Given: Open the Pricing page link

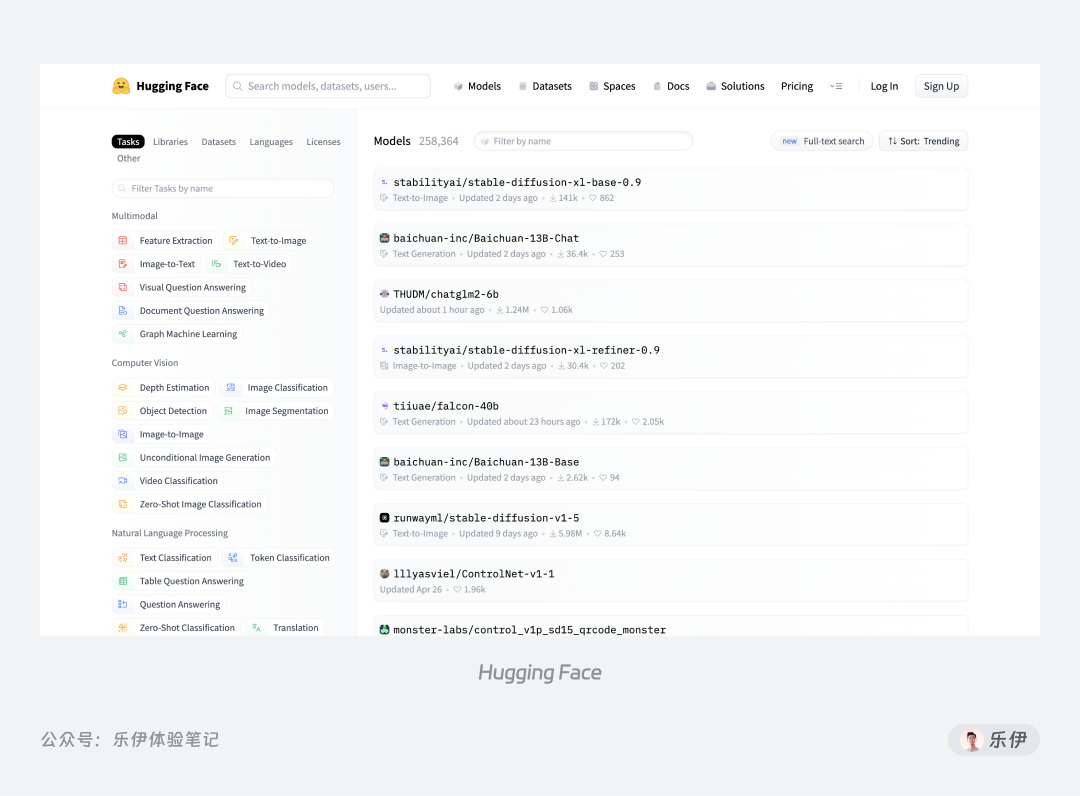Looking at the screenshot, I should (x=797, y=86).
